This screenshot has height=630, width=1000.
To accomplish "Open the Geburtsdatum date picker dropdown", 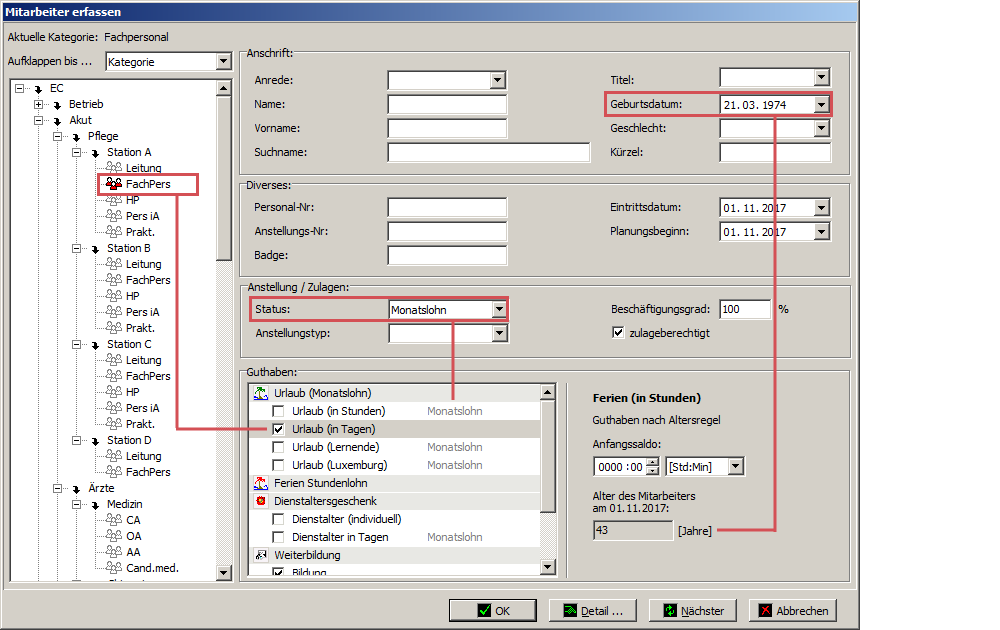I will 821,104.
